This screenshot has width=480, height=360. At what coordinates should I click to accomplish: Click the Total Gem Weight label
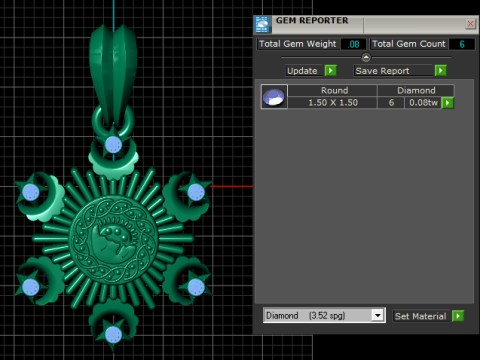coord(298,44)
